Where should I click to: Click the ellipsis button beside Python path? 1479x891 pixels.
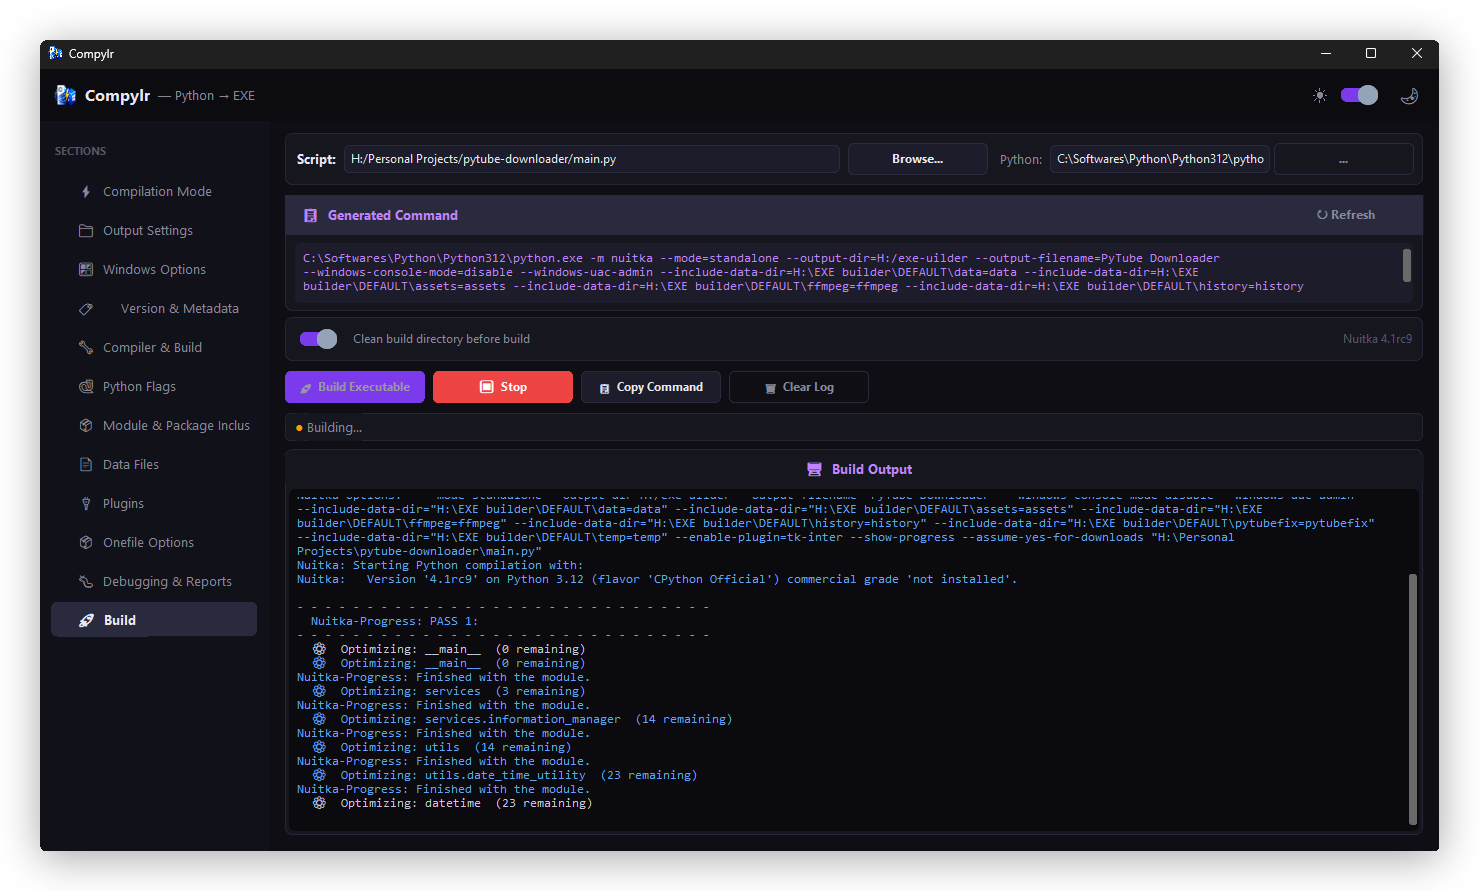tap(1344, 159)
